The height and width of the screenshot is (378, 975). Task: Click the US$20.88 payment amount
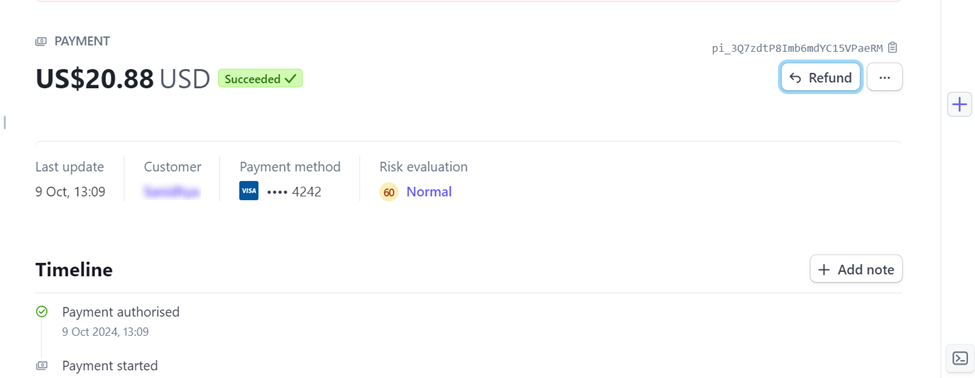pos(95,79)
